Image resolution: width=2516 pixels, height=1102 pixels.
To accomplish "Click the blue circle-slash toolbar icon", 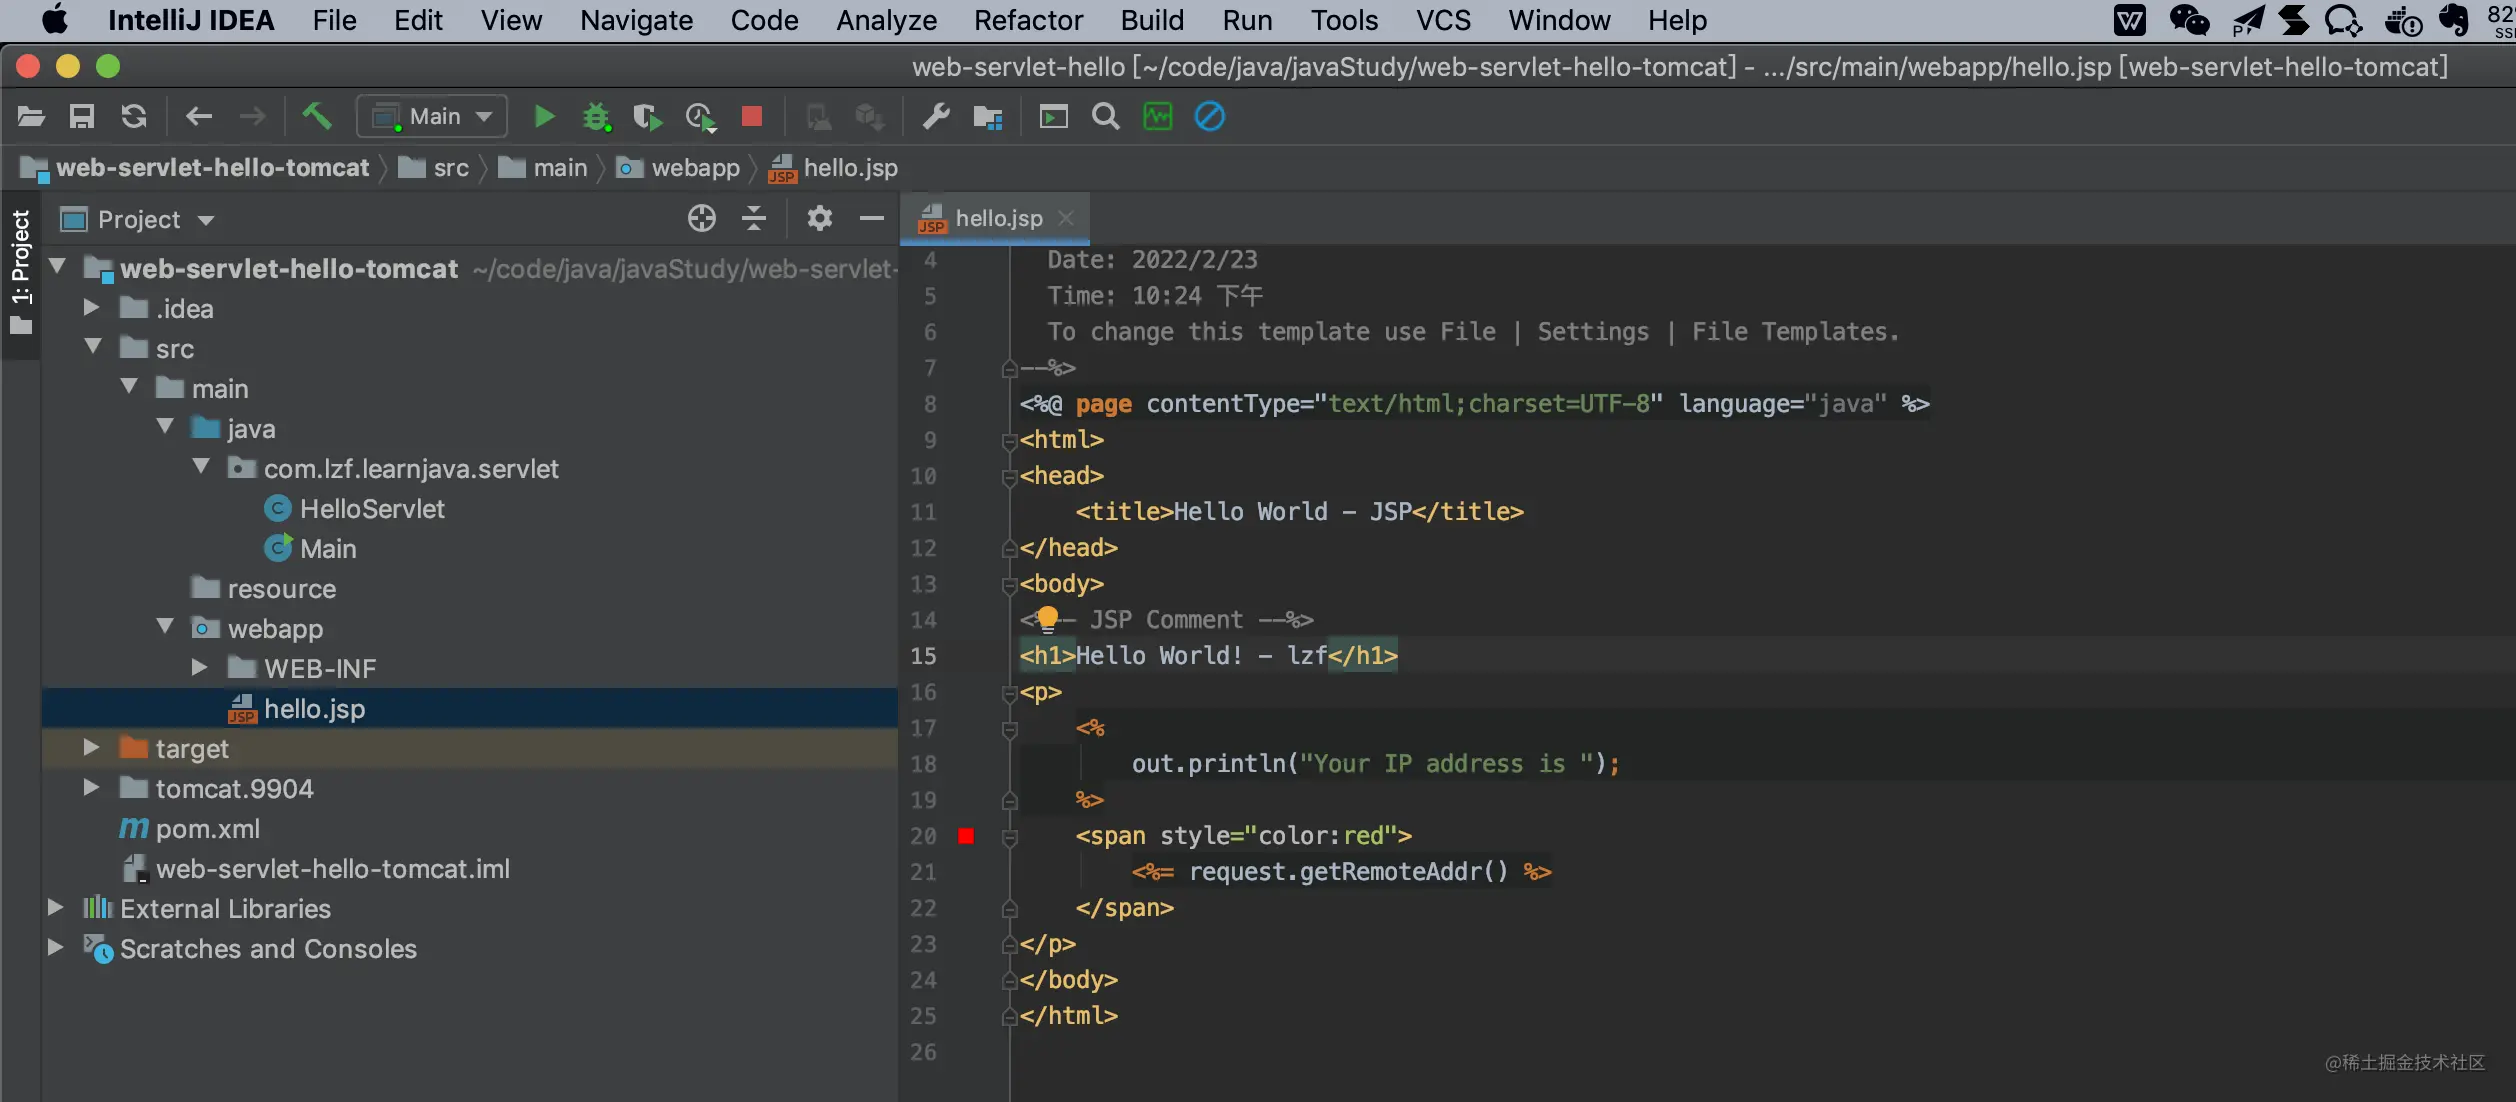I will [x=1209, y=117].
